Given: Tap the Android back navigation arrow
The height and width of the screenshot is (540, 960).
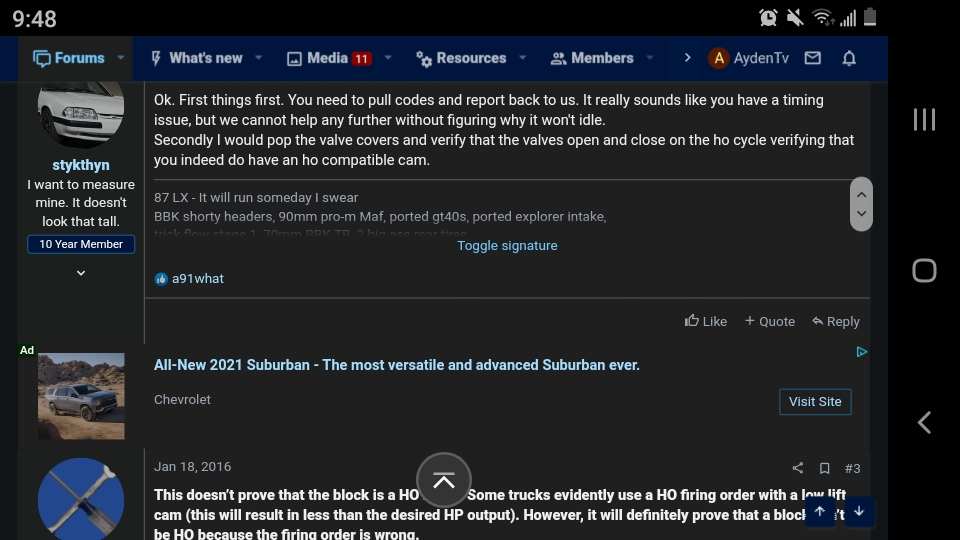Looking at the screenshot, I should 924,422.
